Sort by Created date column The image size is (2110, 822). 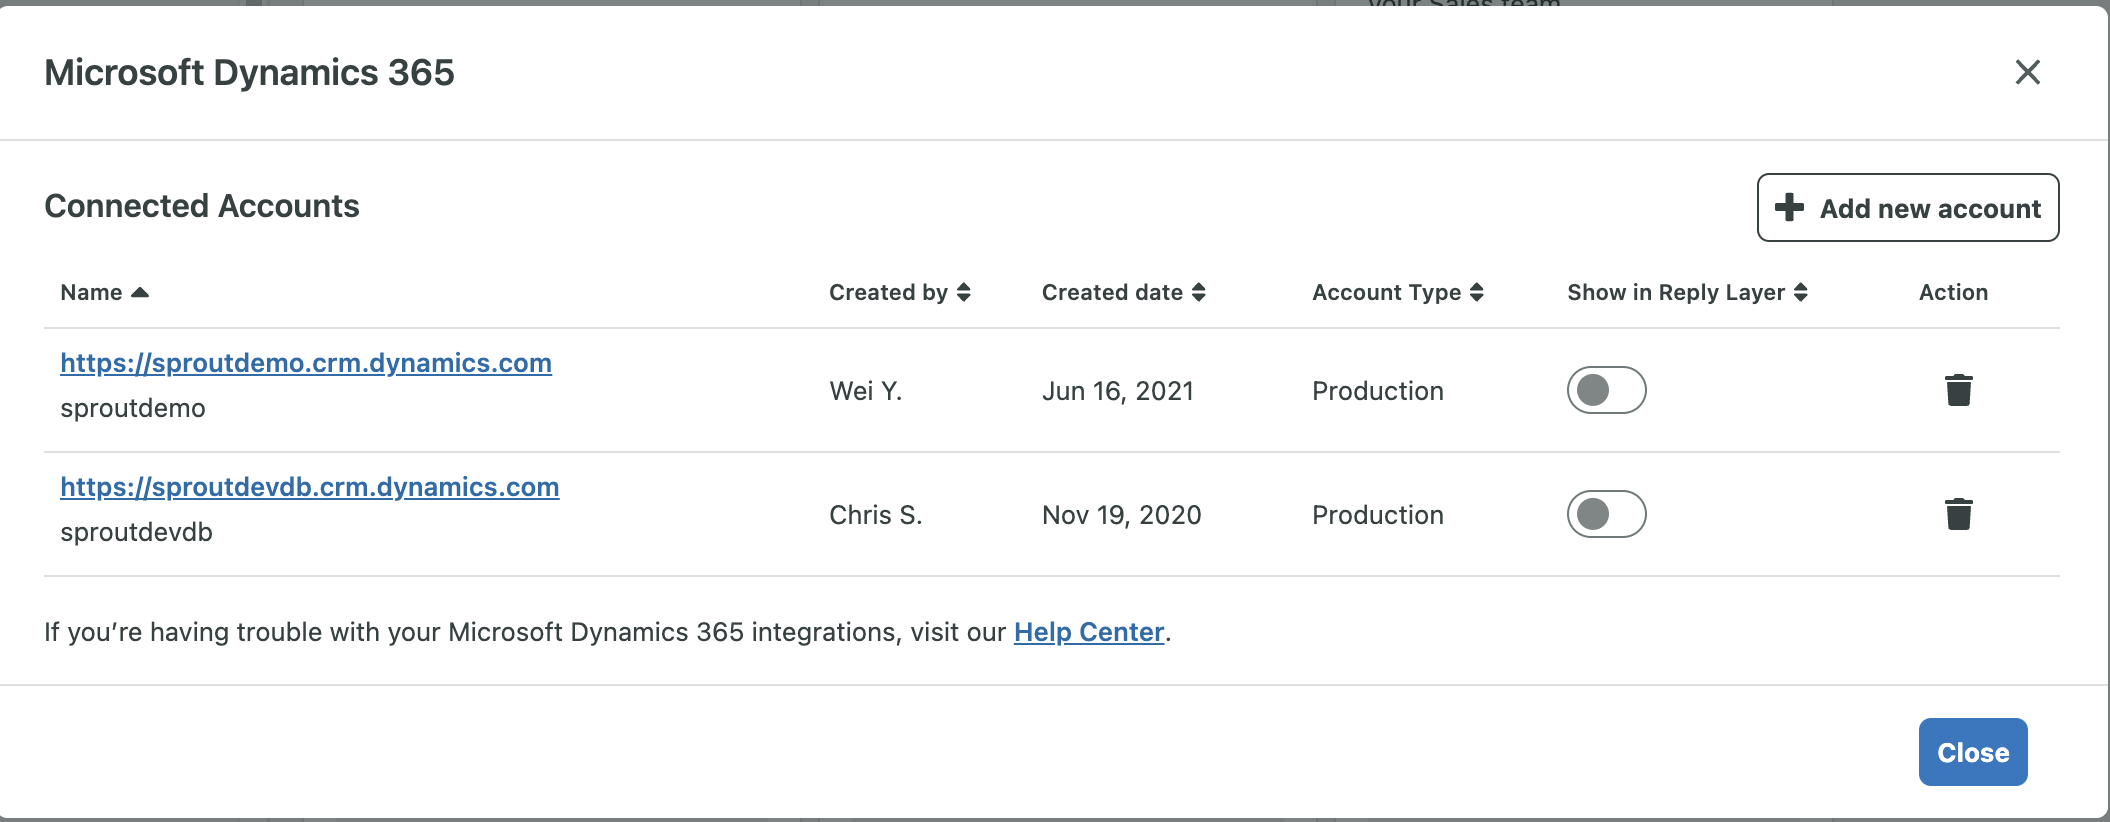tap(1124, 292)
